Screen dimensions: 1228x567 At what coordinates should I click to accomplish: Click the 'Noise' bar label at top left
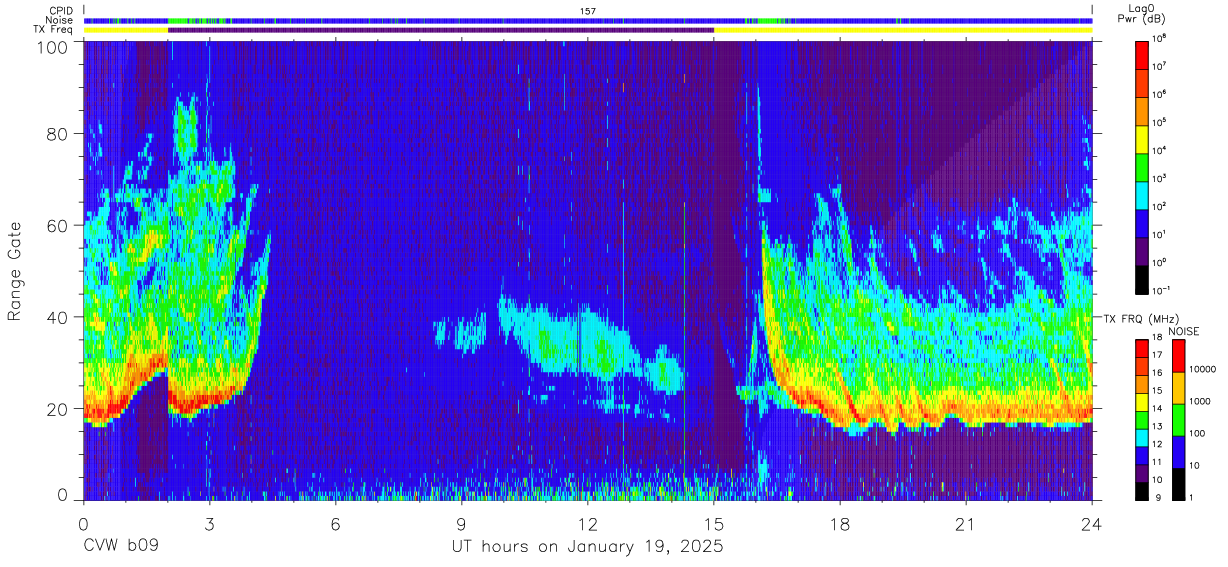pos(61,20)
